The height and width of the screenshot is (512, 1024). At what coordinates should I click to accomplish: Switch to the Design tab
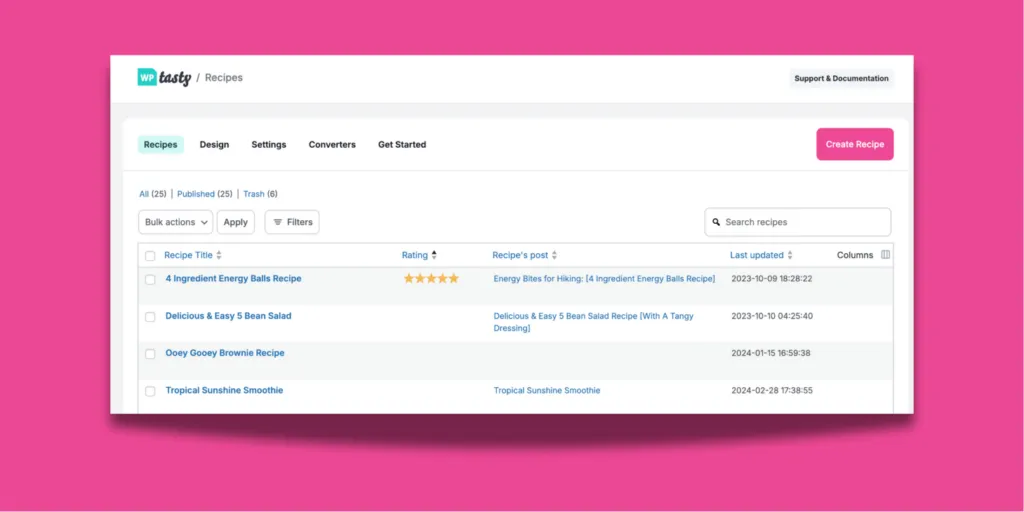coord(214,145)
